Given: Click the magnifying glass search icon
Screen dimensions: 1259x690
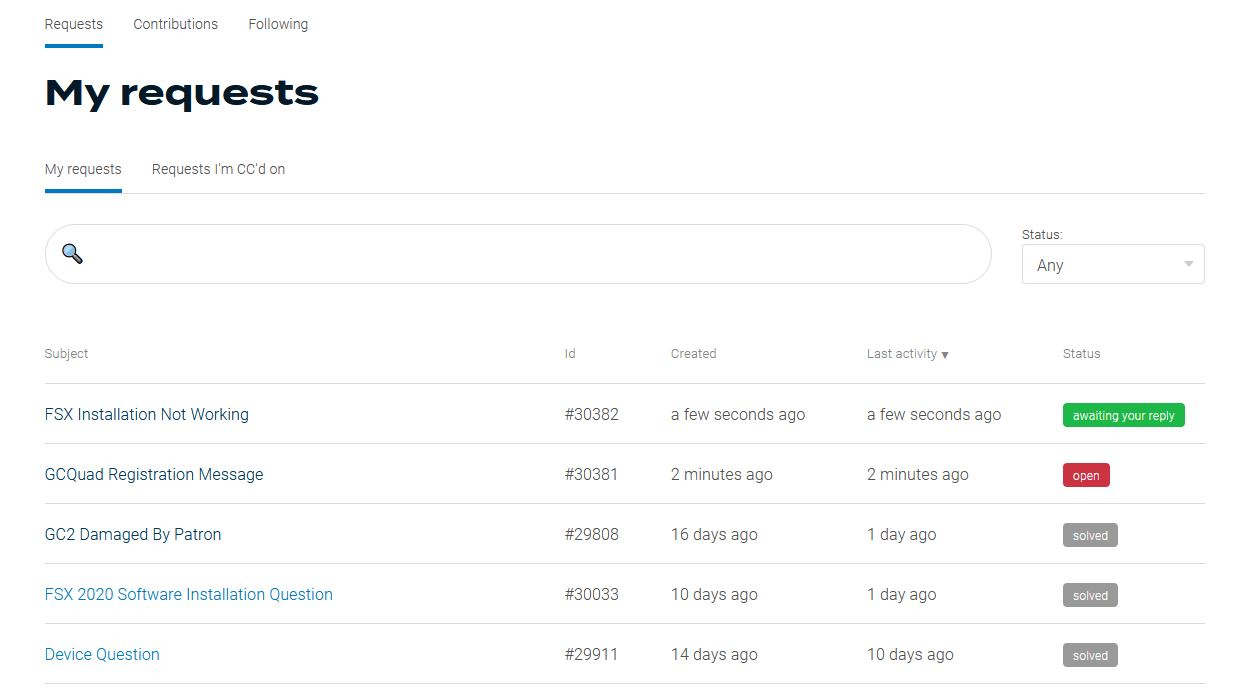Looking at the screenshot, I should [72, 254].
